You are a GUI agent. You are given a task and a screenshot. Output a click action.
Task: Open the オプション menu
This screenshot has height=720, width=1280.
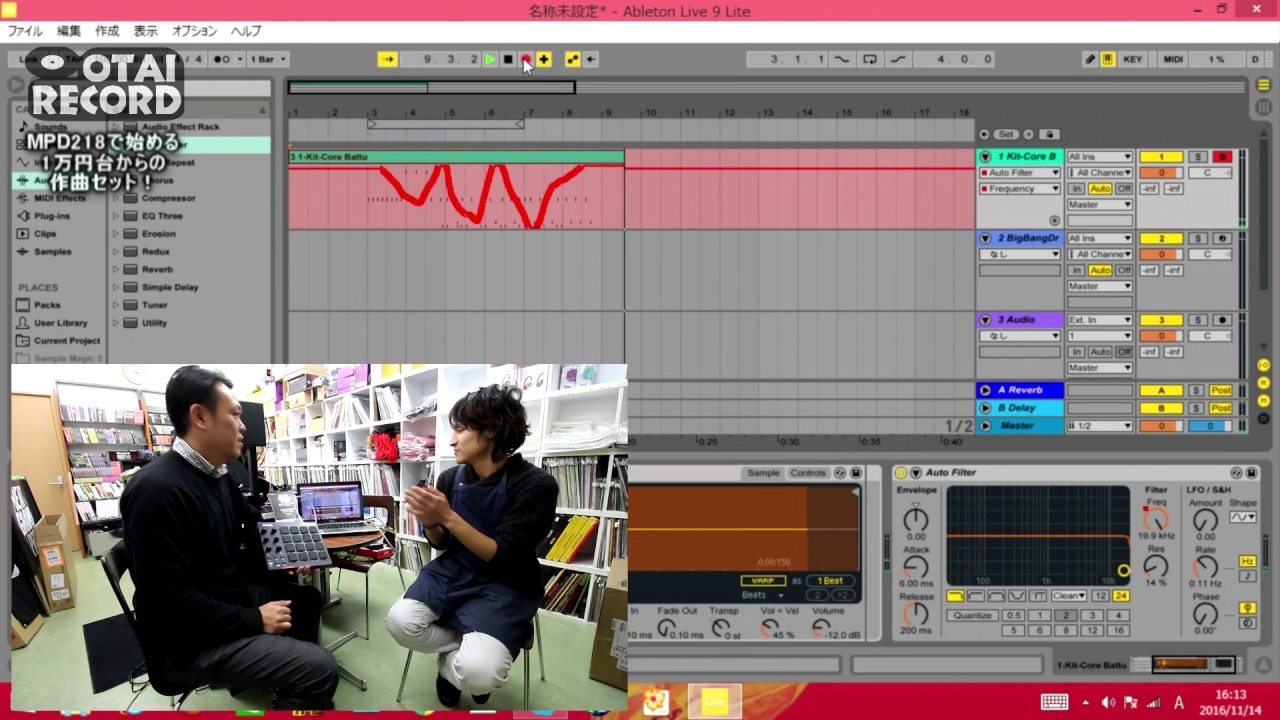195,31
